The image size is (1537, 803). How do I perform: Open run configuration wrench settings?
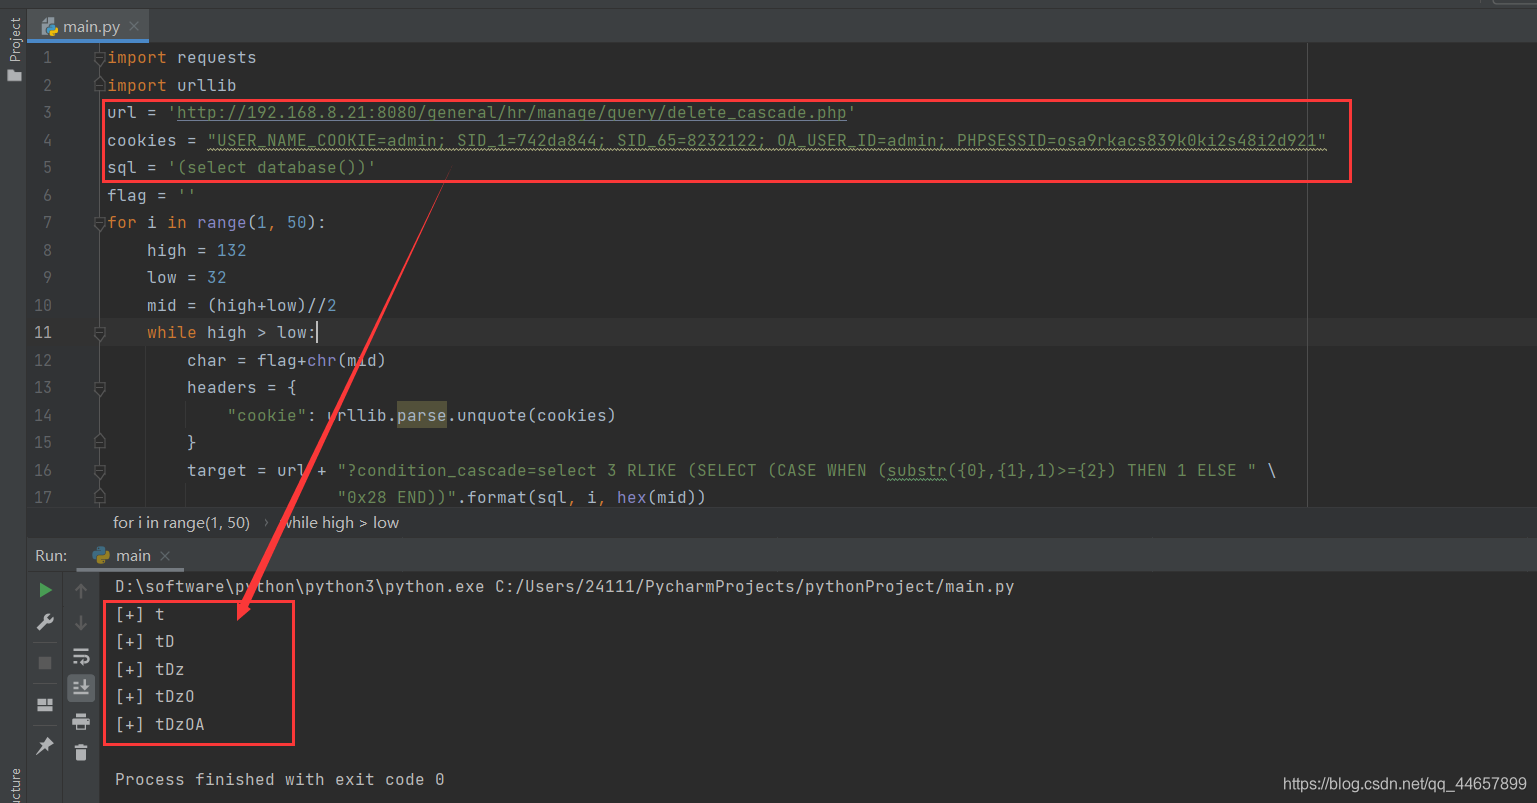45,622
